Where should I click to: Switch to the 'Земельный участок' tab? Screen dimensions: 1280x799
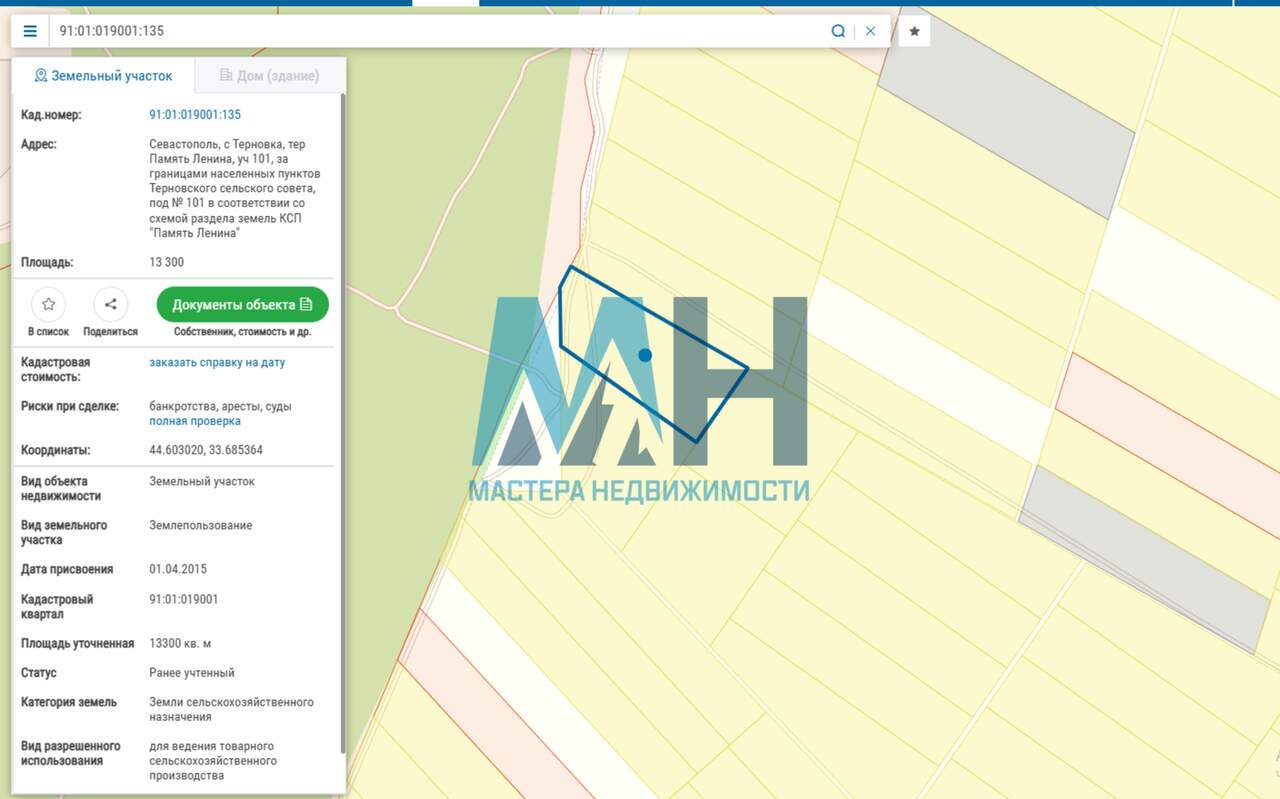click(x=103, y=76)
